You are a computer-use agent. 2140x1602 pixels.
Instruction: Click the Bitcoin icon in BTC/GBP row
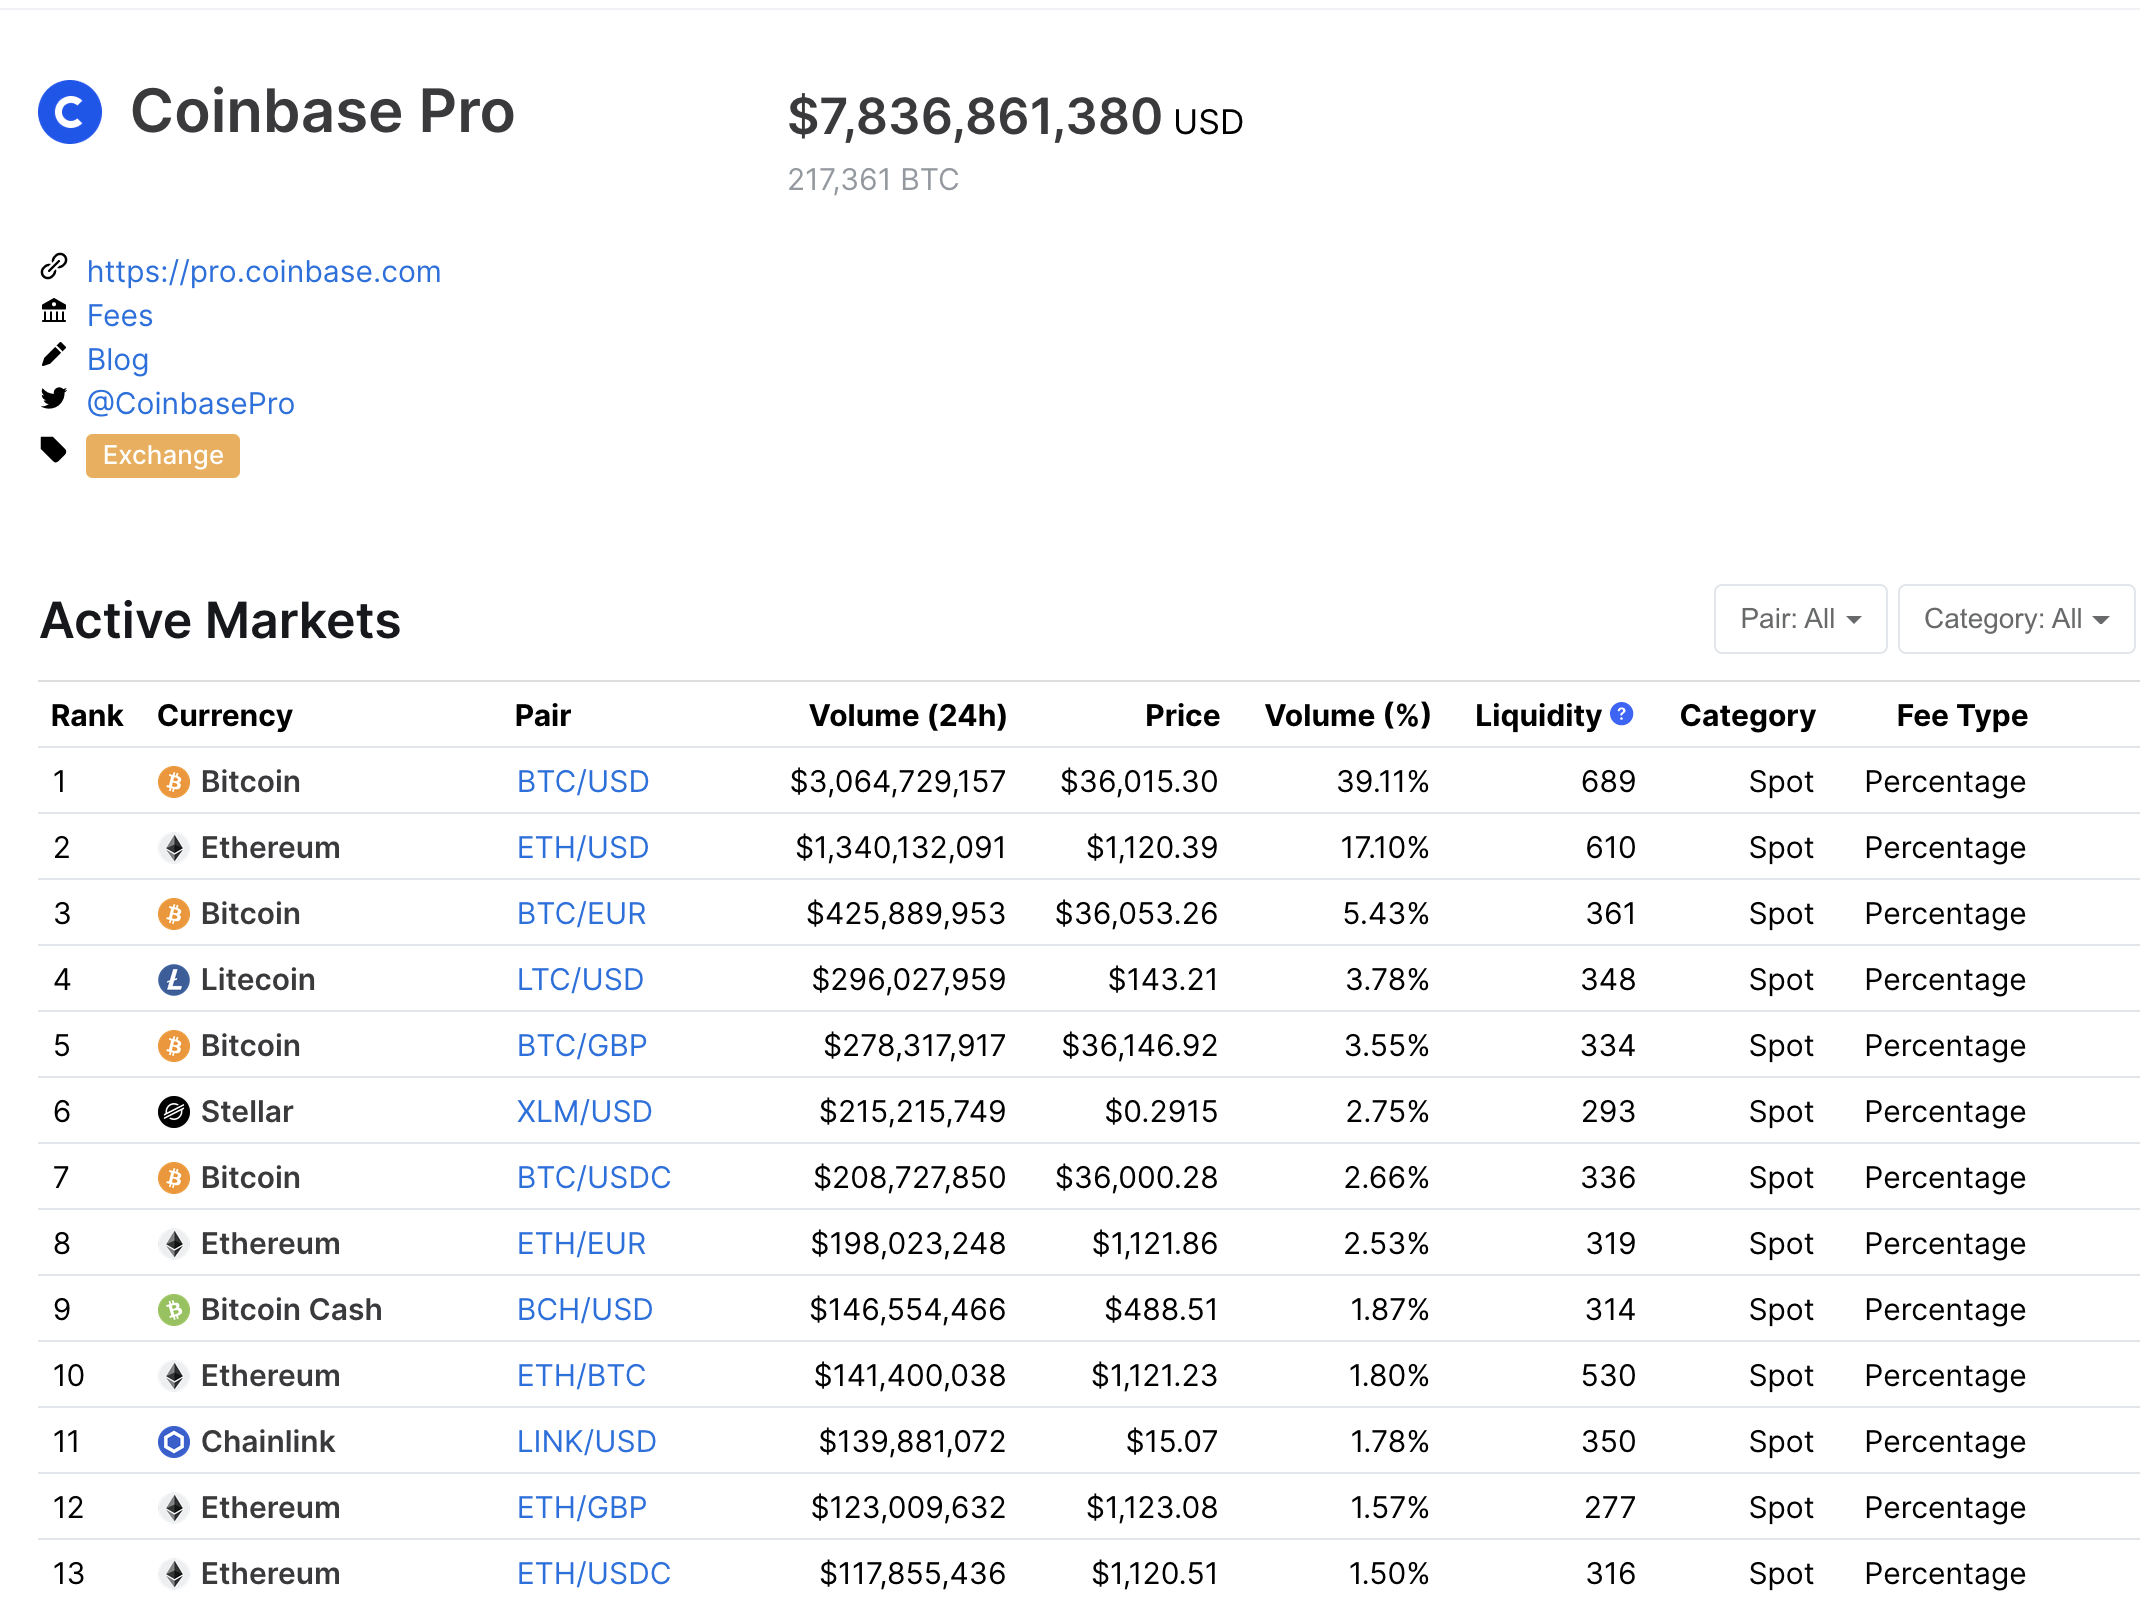coord(174,1046)
